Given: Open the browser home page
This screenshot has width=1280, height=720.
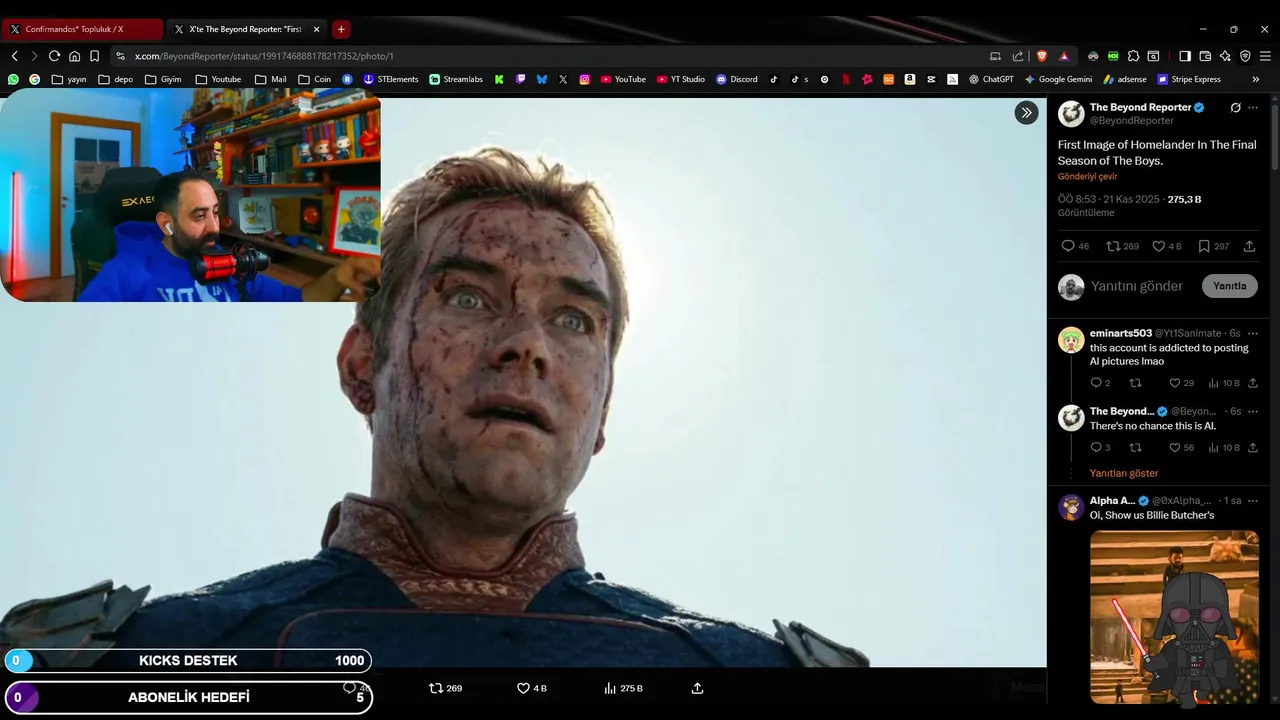Looking at the screenshot, I should pos(74,56).
